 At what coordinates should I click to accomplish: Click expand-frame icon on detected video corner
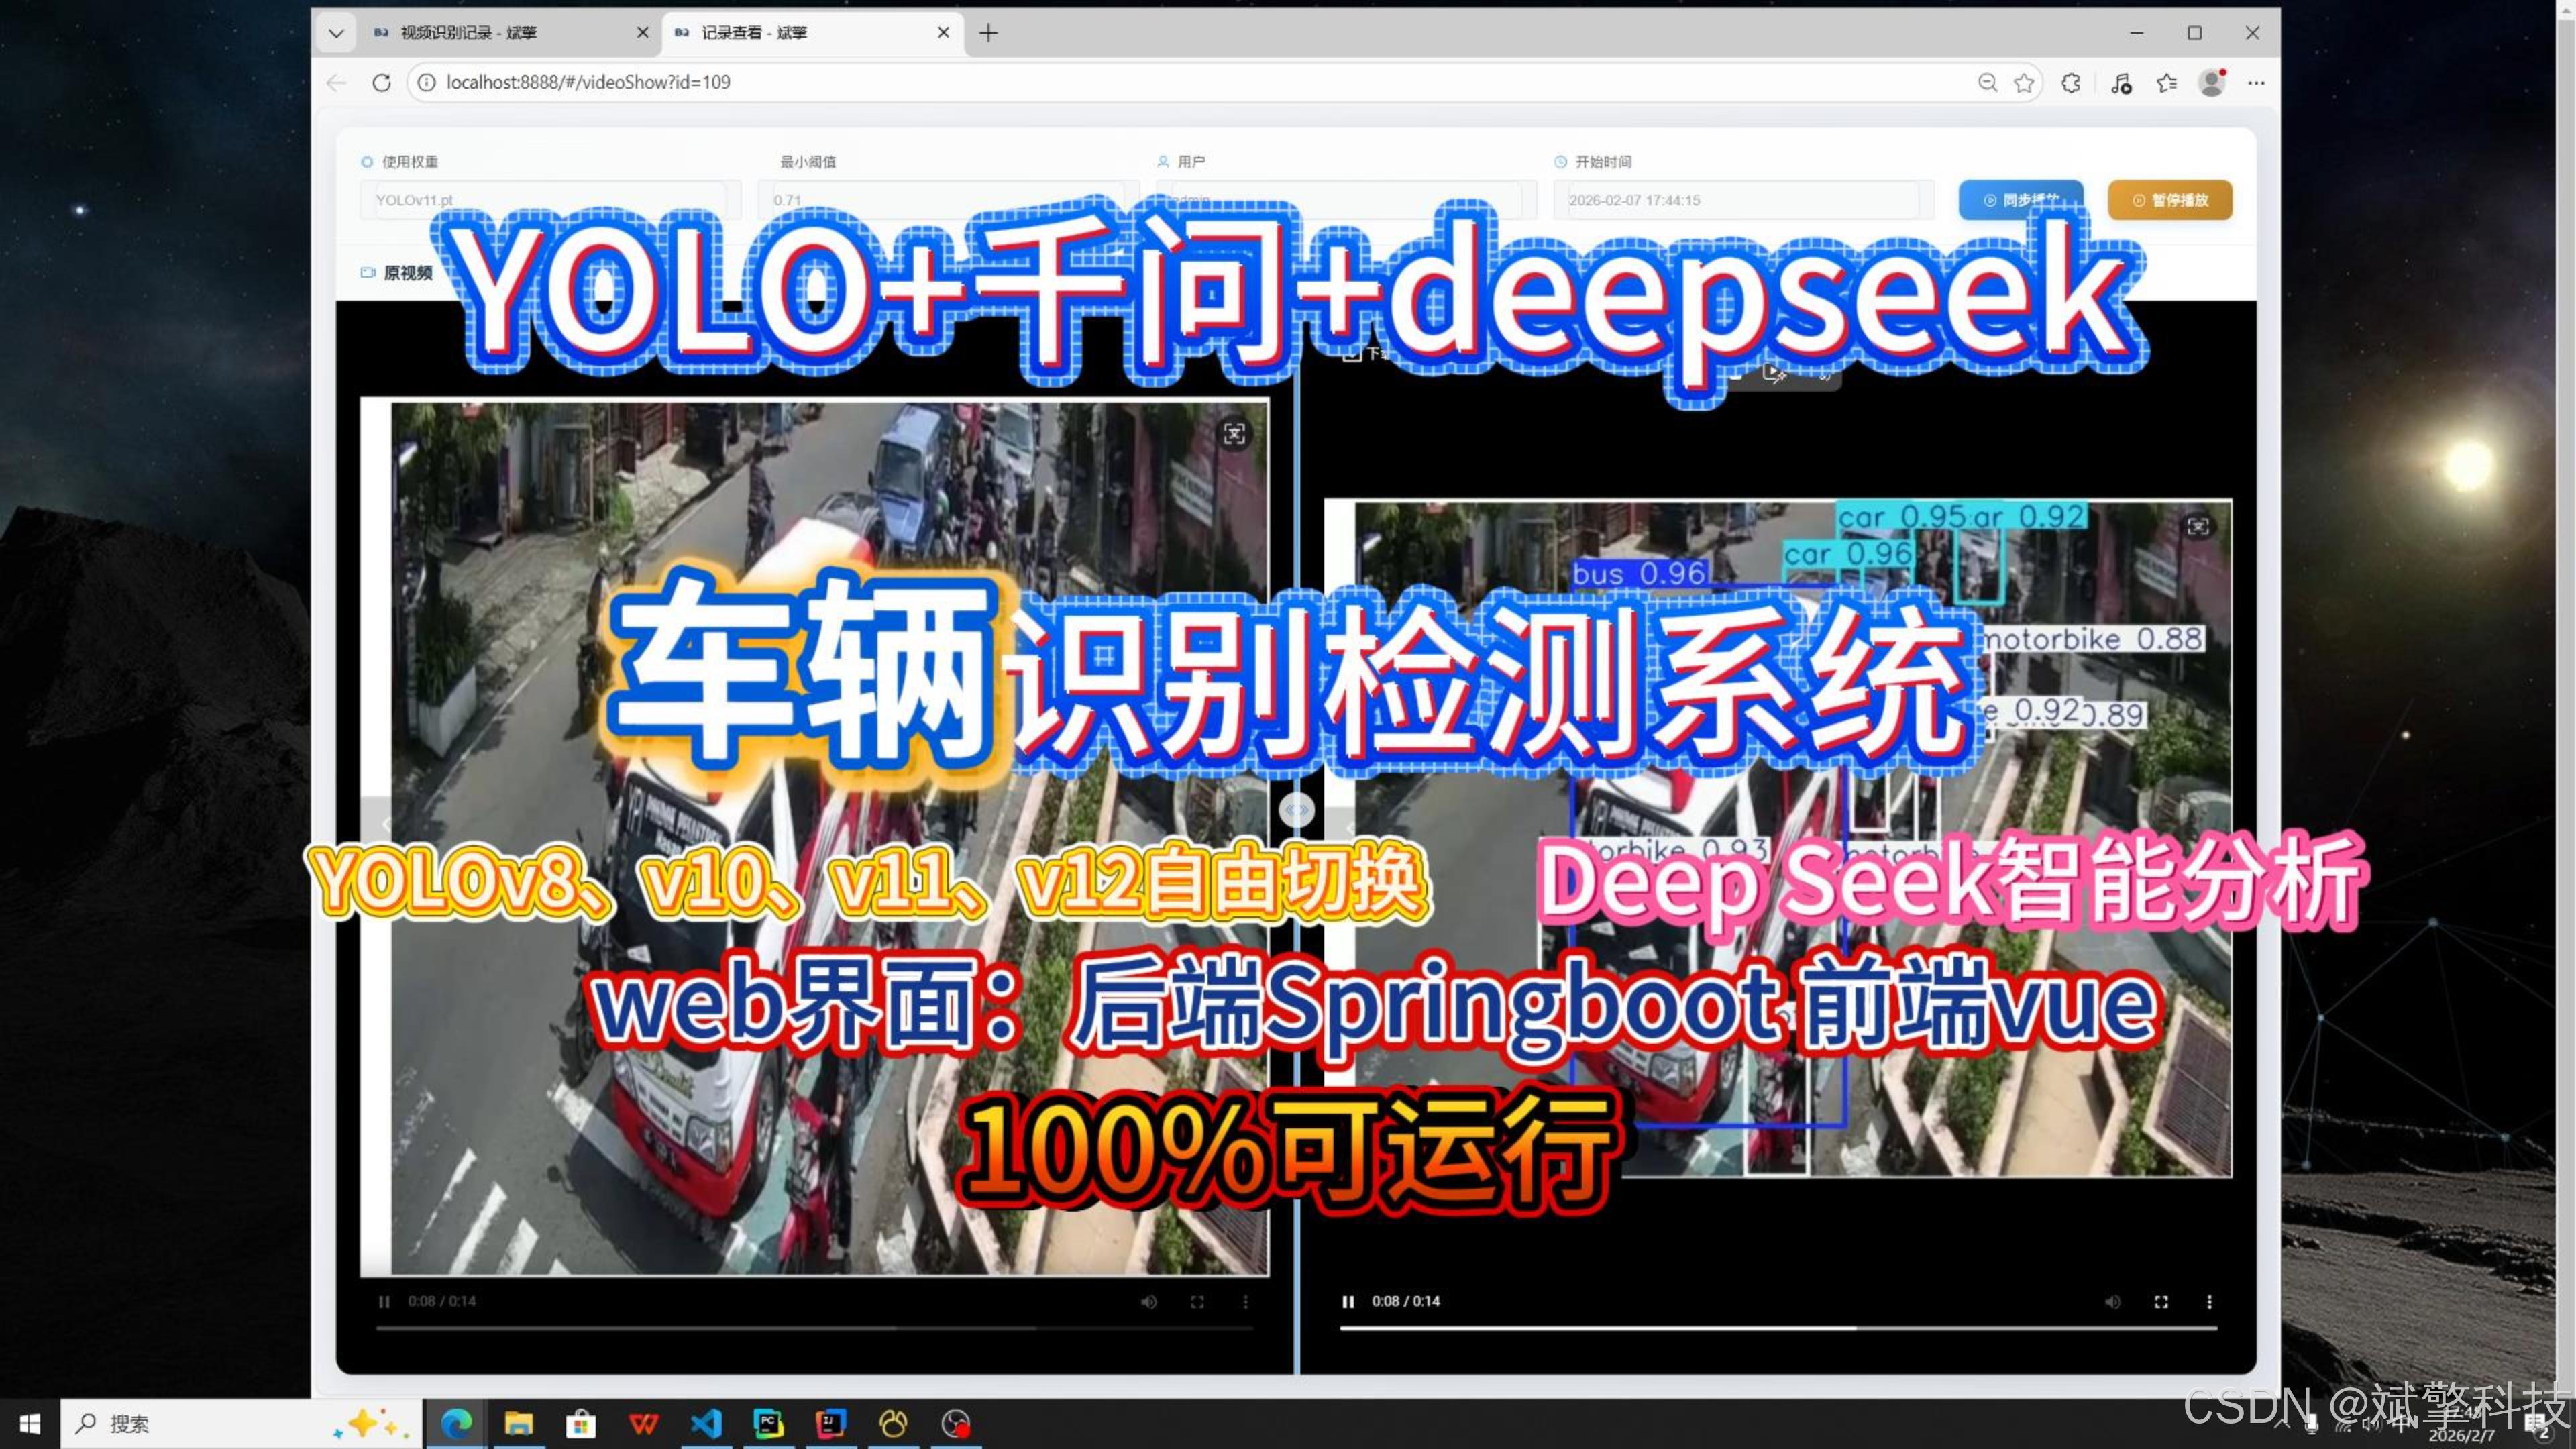coord(2197,527)
